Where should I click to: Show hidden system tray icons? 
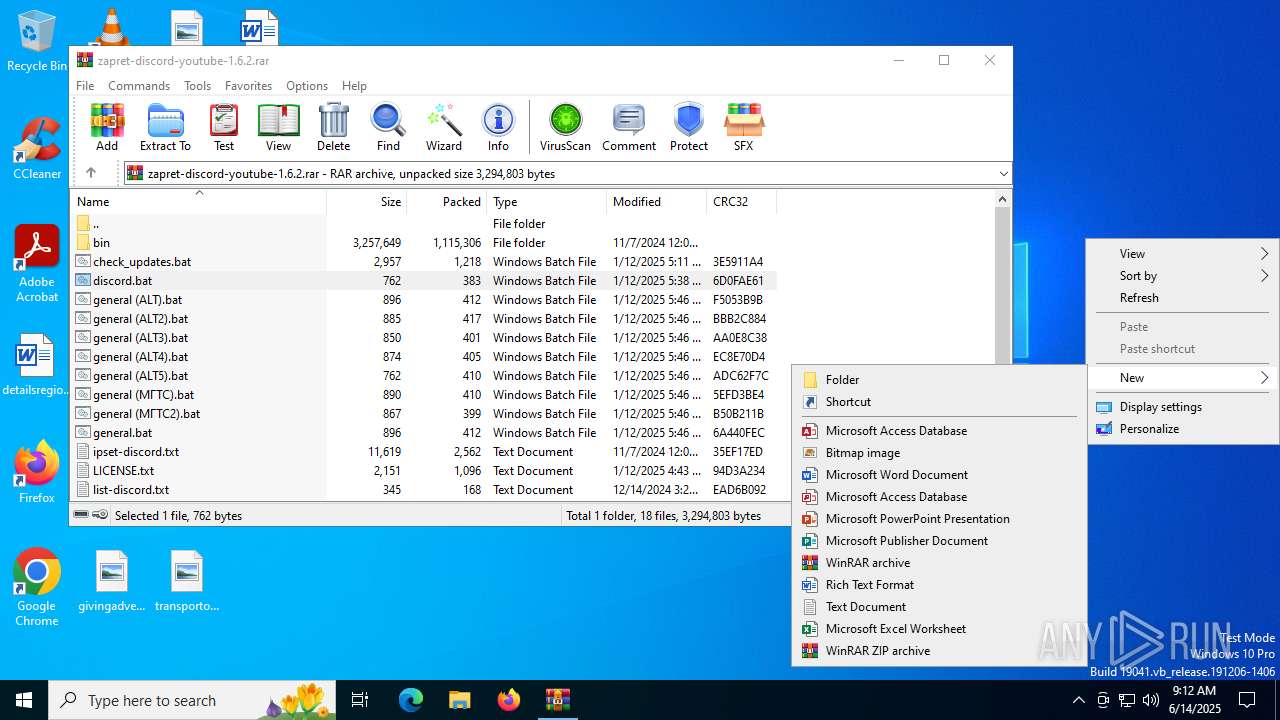1078,700
